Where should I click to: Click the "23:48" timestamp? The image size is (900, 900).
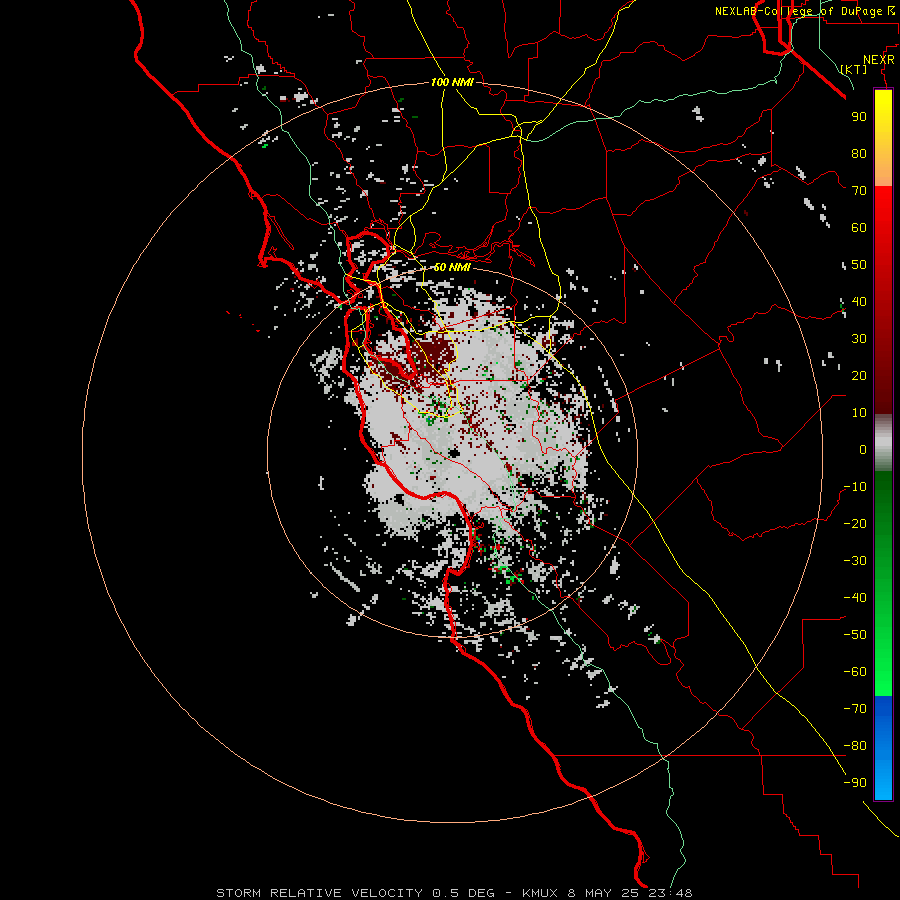(x=670, y=893)
